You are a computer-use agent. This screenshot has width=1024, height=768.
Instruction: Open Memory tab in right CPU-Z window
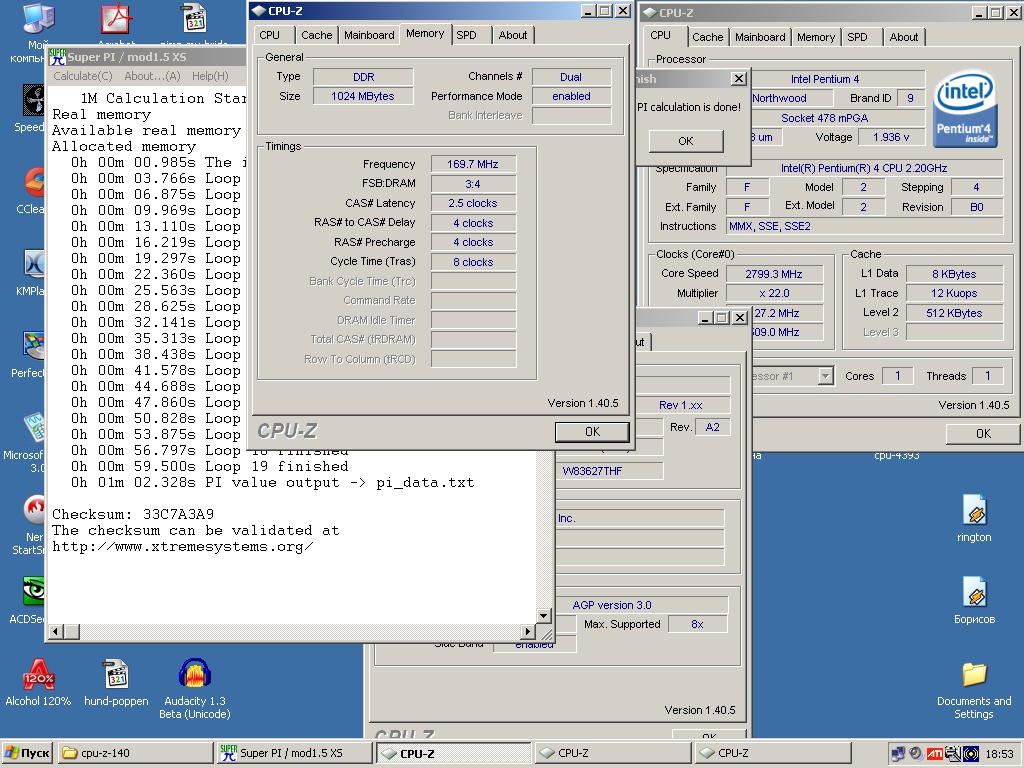[x=816, y=37]
